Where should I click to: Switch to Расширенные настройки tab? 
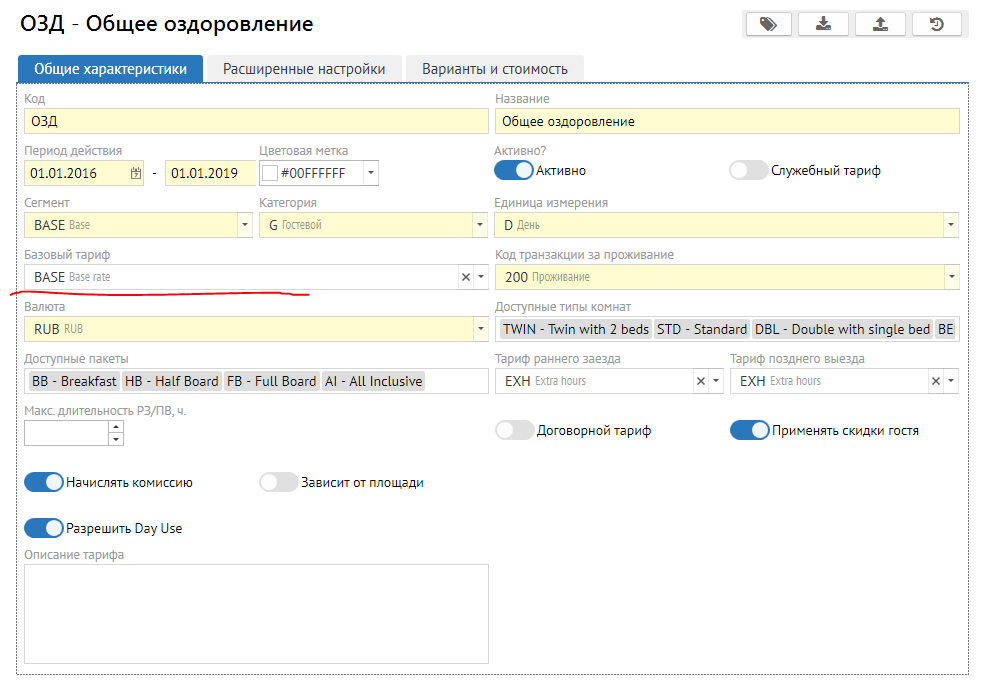click(x=304, y=69)
